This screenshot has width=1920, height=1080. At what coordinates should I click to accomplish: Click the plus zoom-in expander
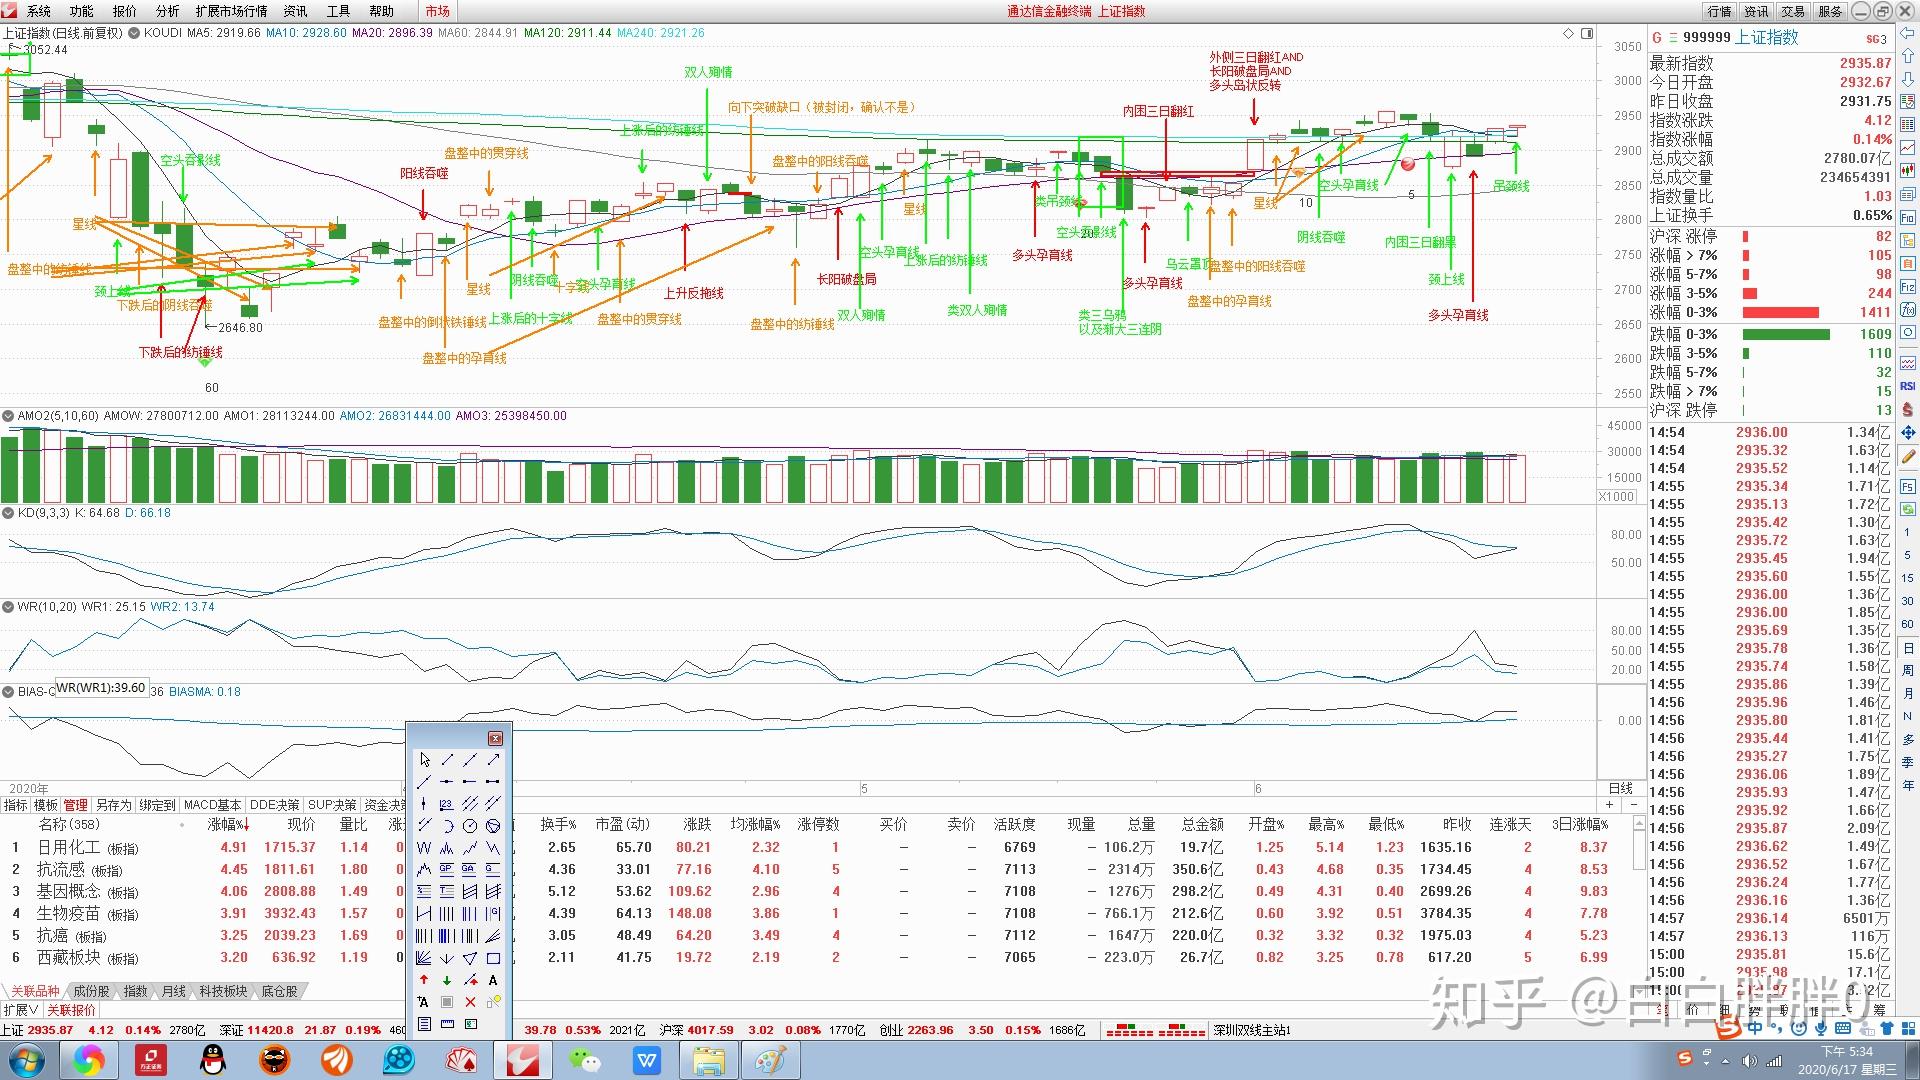[x=1609, y=805]
